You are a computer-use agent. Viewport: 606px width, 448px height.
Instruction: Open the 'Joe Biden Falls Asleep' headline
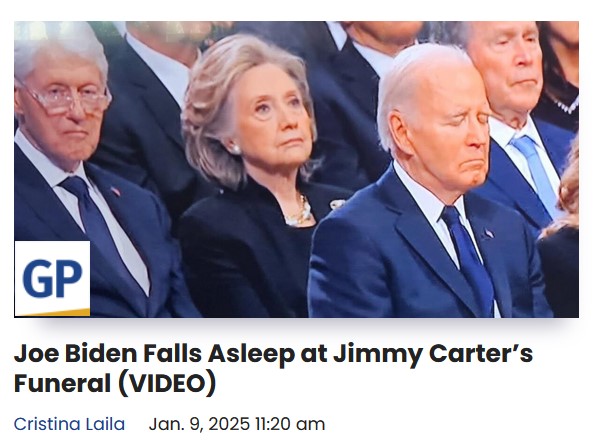pyautogui.click(x=273, y=368)
